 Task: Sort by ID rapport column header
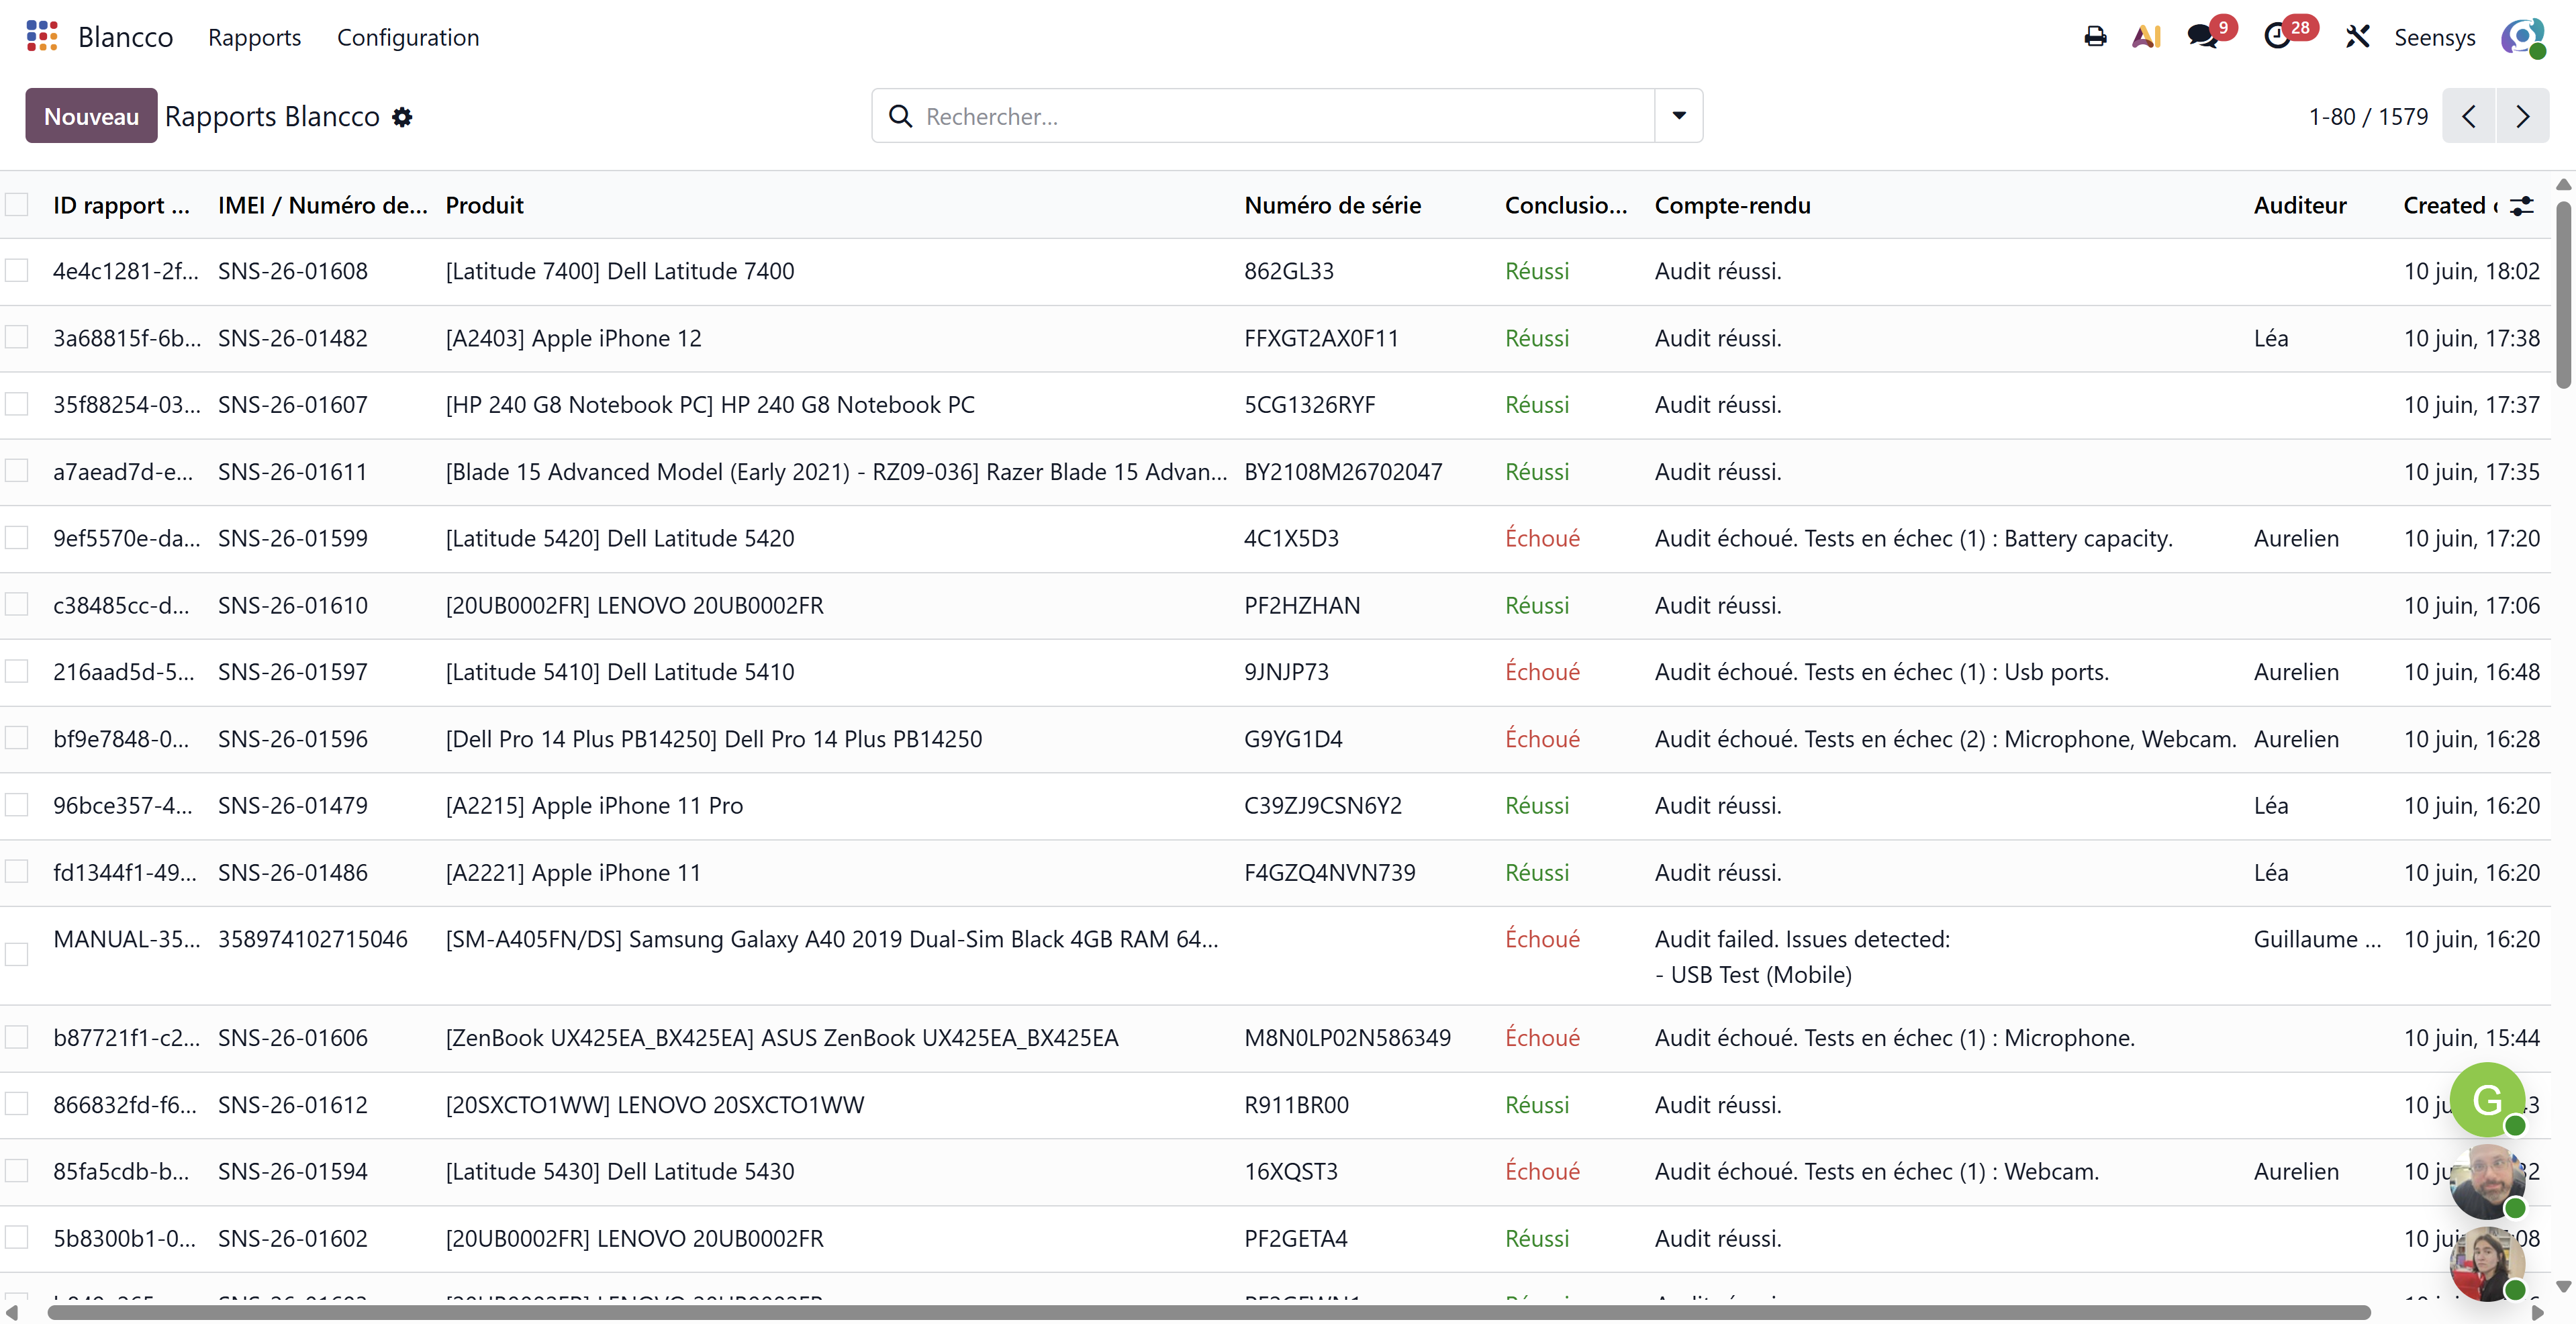(x=121, y=205)
